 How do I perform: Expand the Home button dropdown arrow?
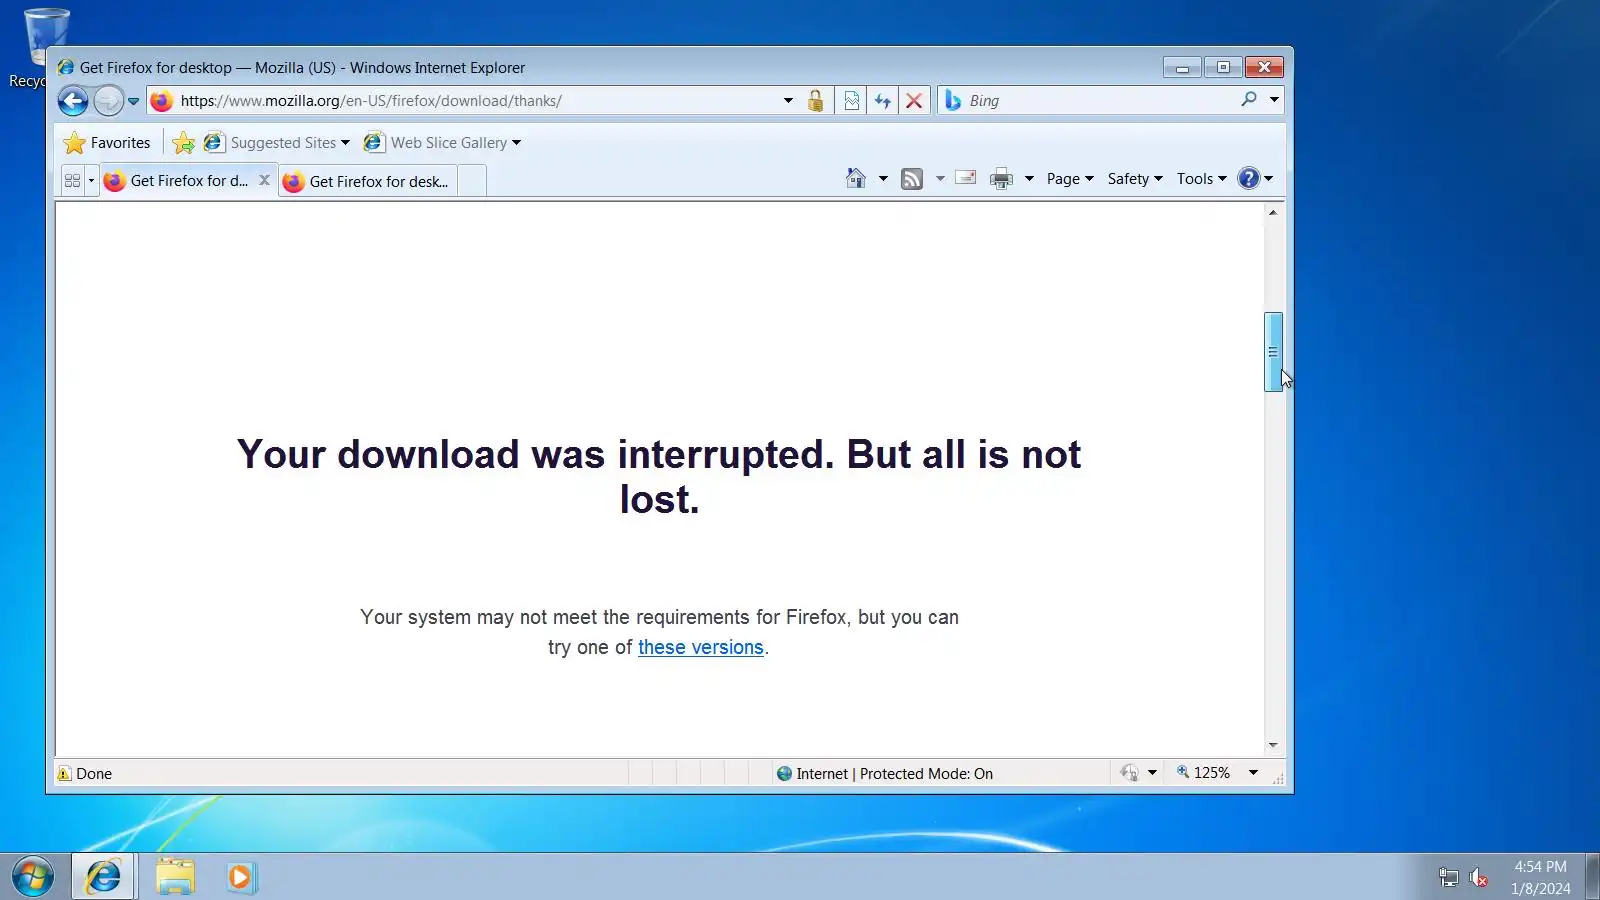tap(883, 179)
